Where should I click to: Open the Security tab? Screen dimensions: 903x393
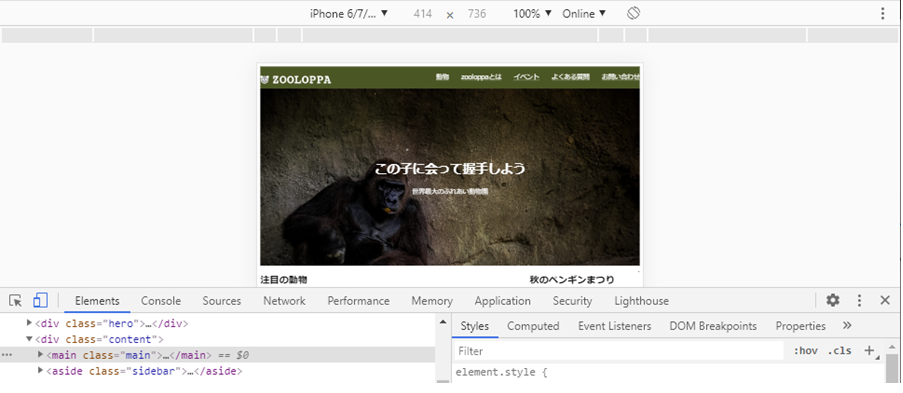[x=572, y=301]
